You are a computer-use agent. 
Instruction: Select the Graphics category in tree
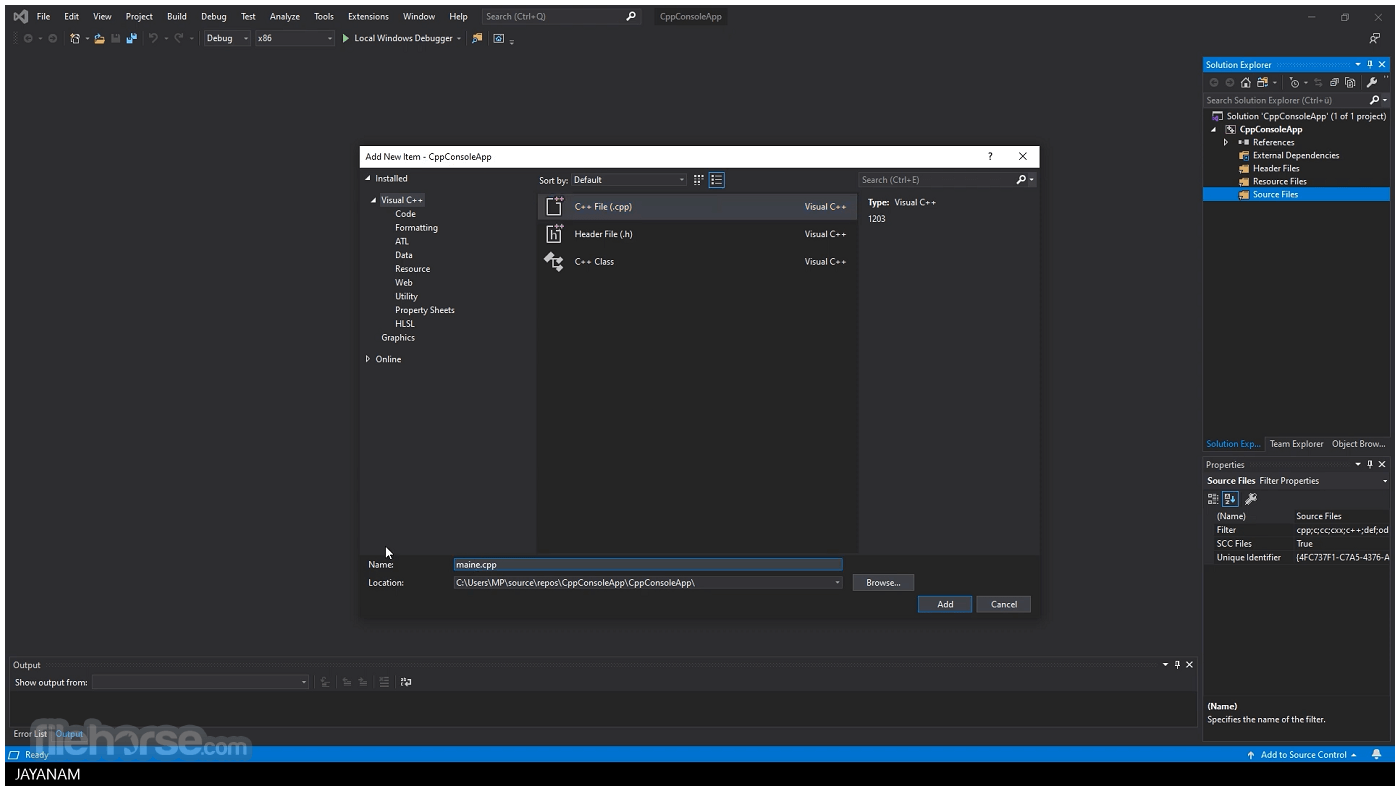(x=398, y=338)
